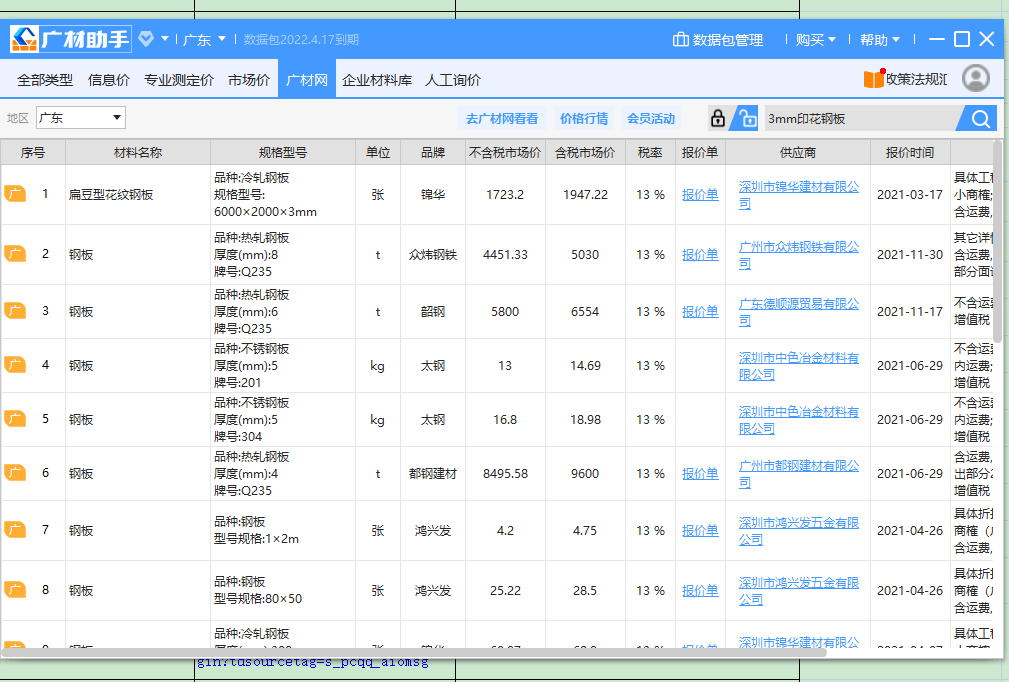The image size is (1009, 682).
Task: Switch to the 信息价 tab
Action: click(x=109, y=80)
